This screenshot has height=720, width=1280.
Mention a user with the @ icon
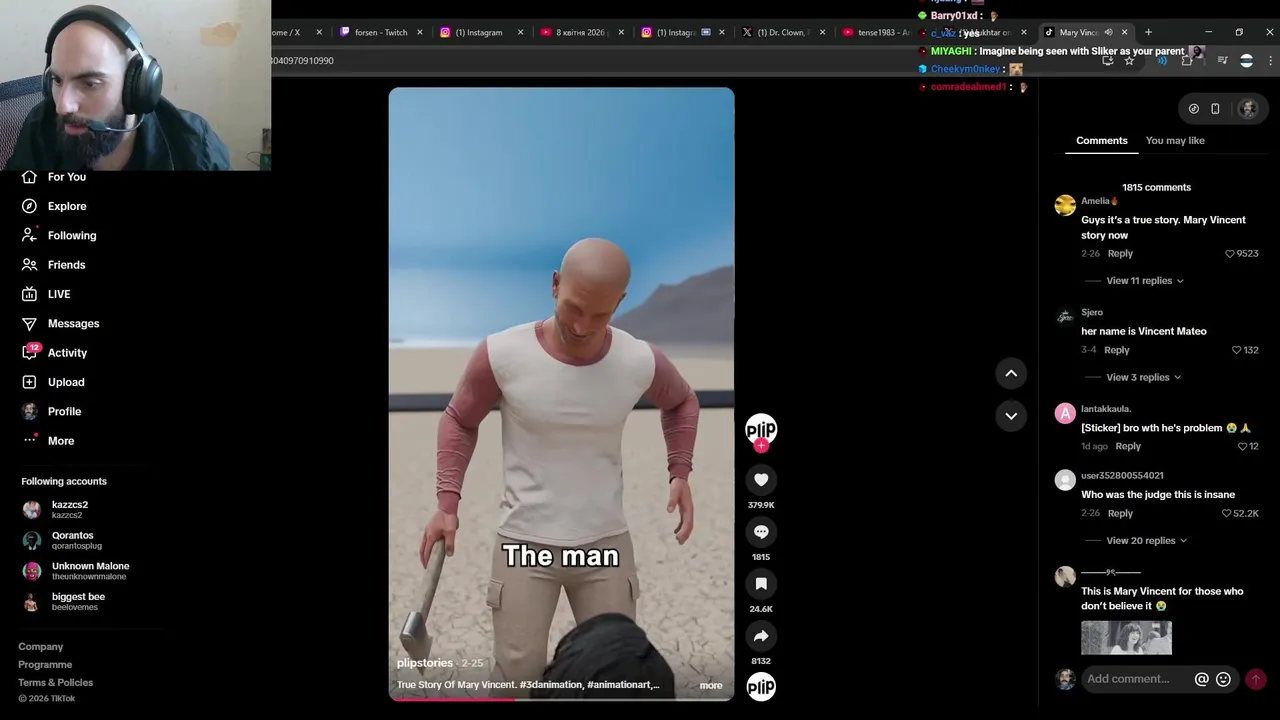point(1202,679)
